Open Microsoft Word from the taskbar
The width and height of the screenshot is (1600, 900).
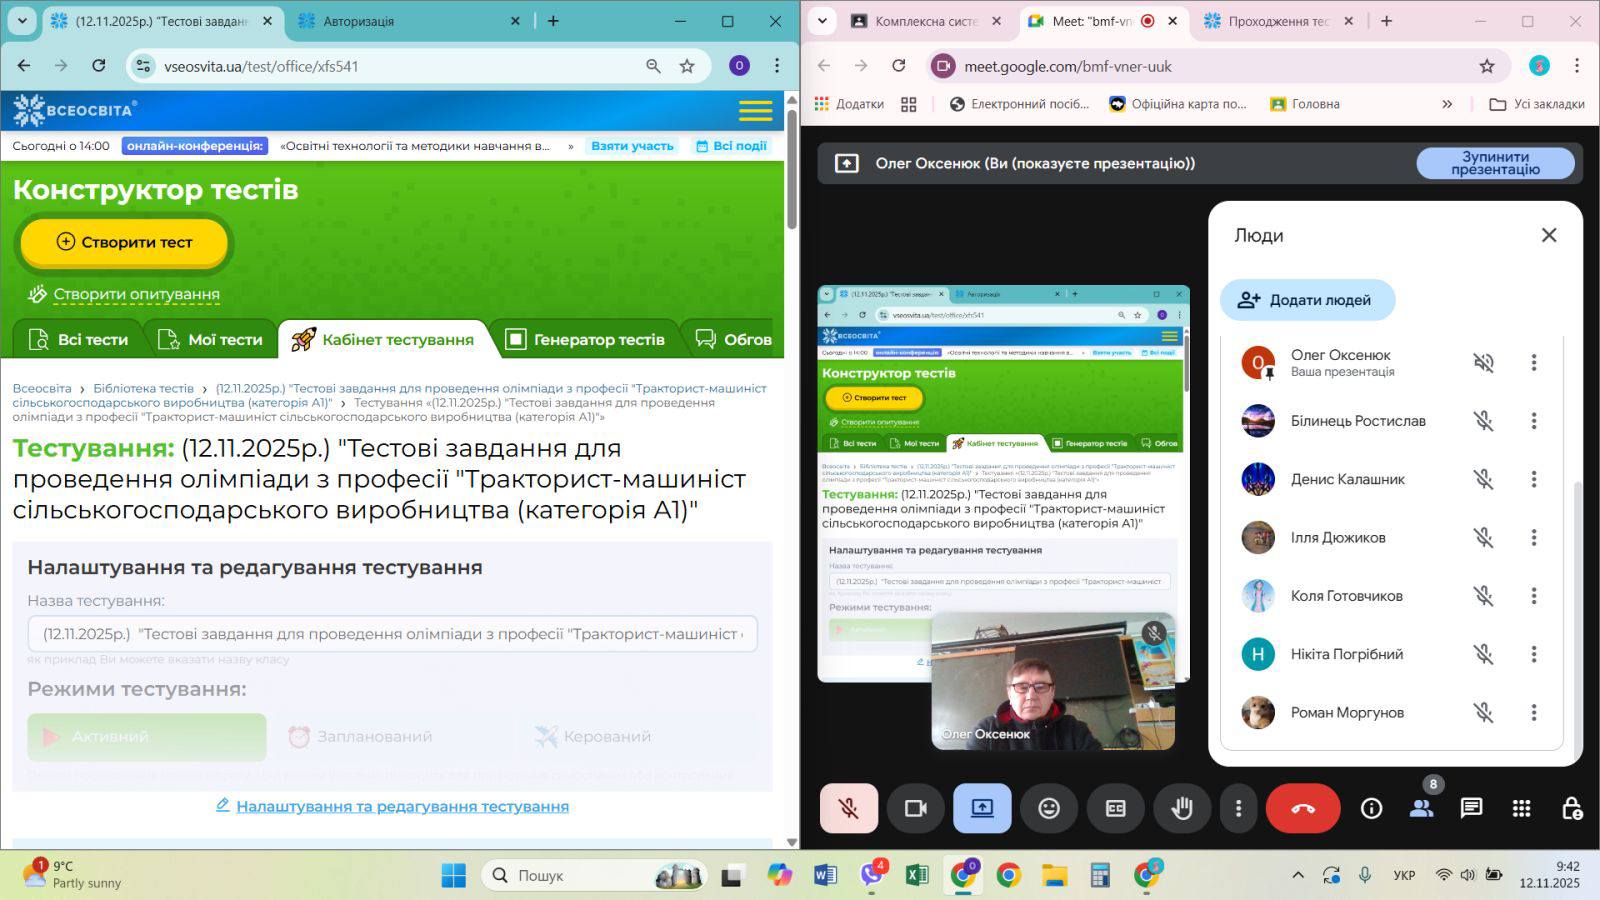825,876
